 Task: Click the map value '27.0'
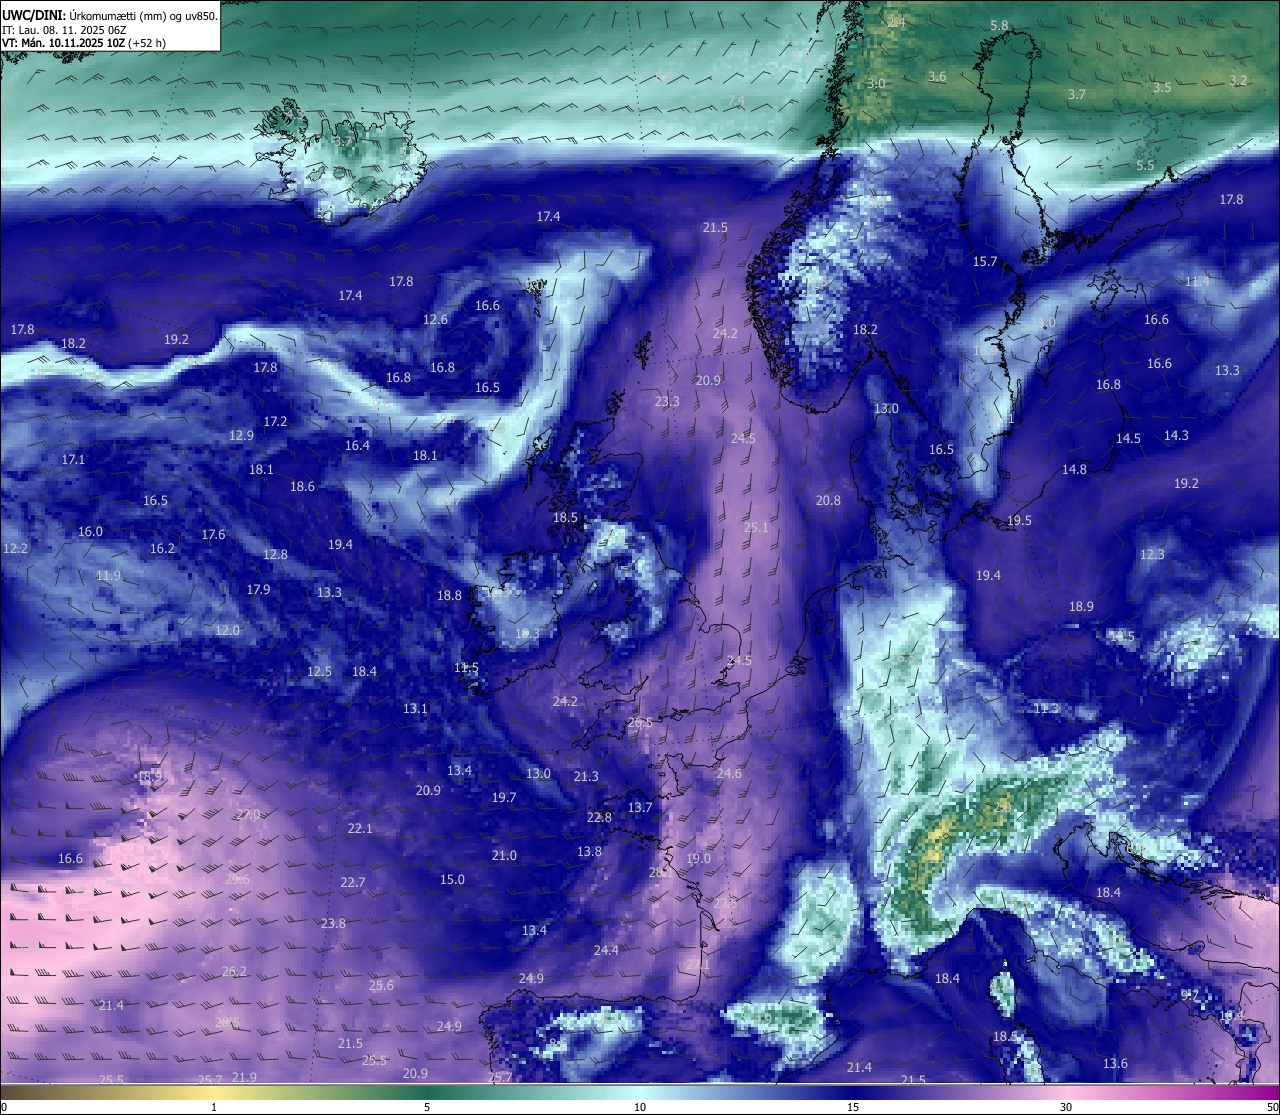point(248,815)
